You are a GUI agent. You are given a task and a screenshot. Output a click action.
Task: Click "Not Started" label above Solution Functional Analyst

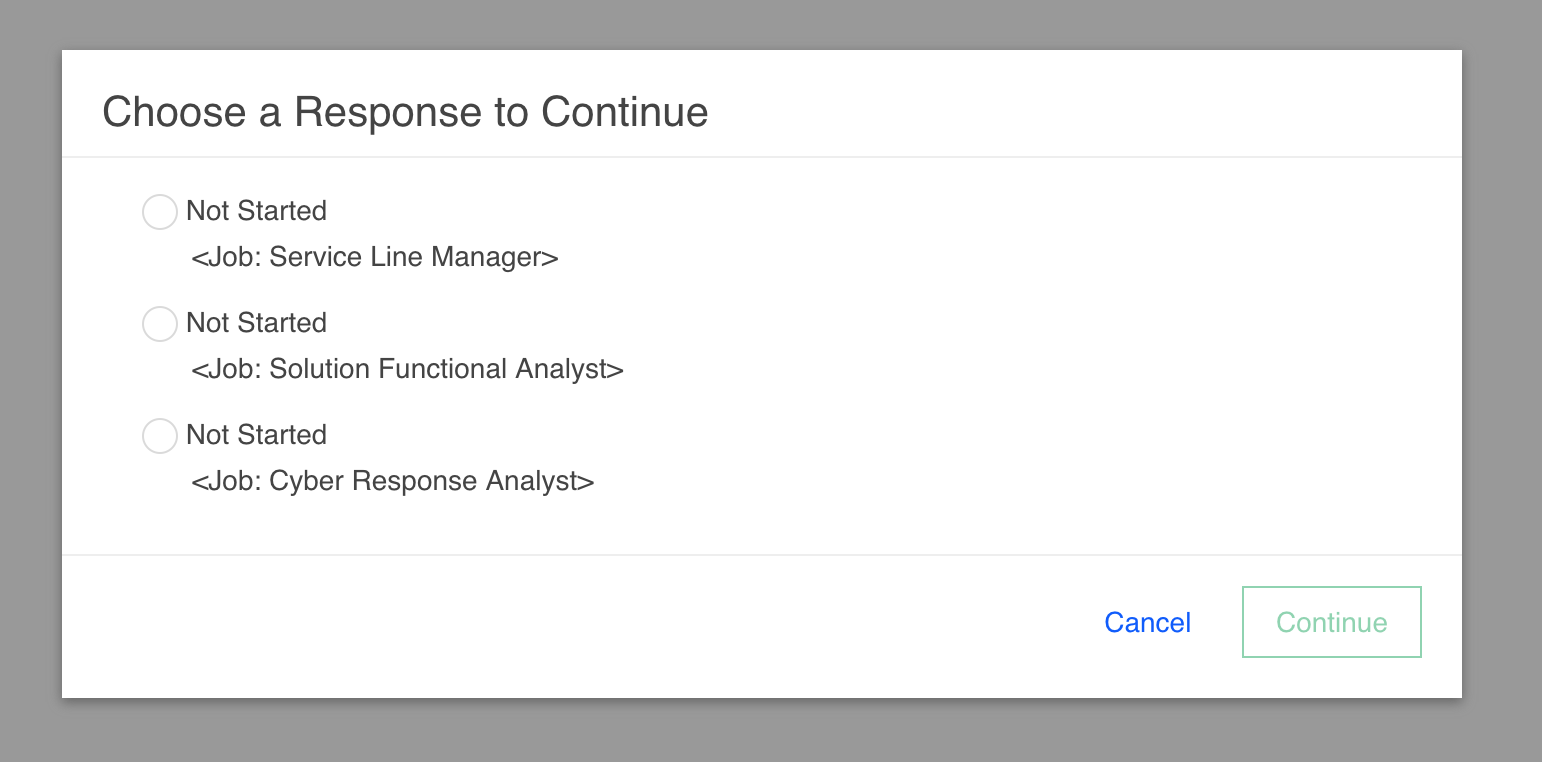pyautogui.click(x=256, y=323)
